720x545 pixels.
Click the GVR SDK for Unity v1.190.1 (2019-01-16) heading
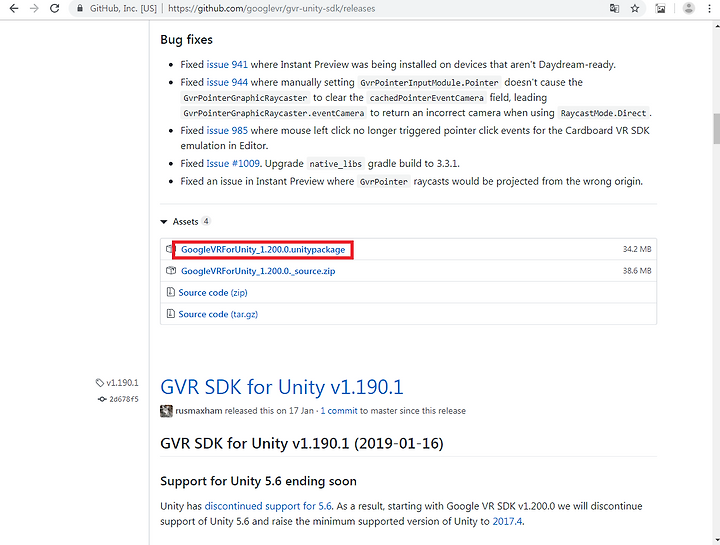pyautogui.click(x=302, y=444)
